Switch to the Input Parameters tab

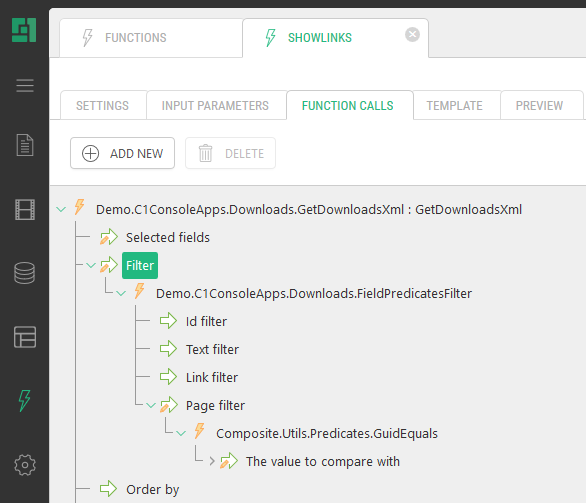pyautogui.click(x=216, y=105)
